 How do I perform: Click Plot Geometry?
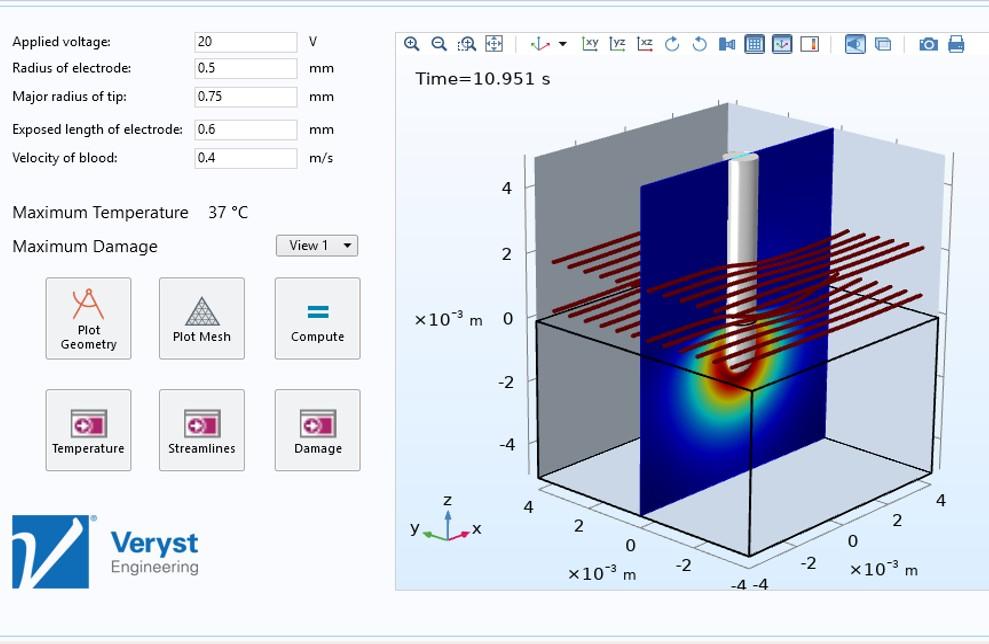pyautogui.click(x=88, y=318)
